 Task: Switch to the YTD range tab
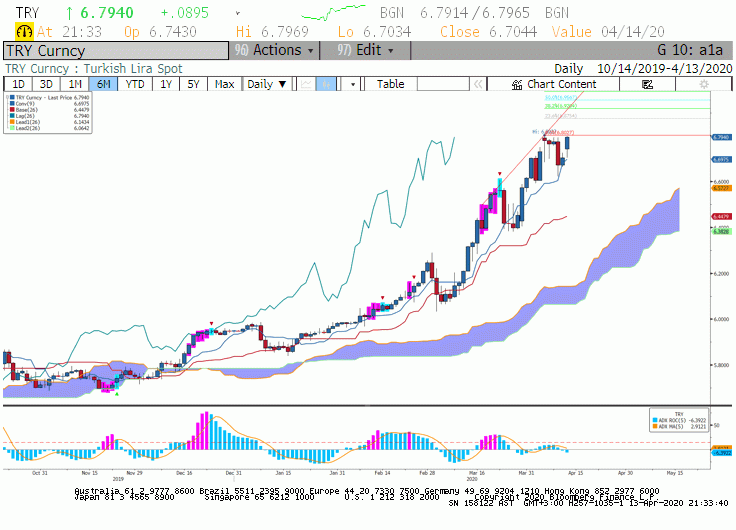coord(135,84)
